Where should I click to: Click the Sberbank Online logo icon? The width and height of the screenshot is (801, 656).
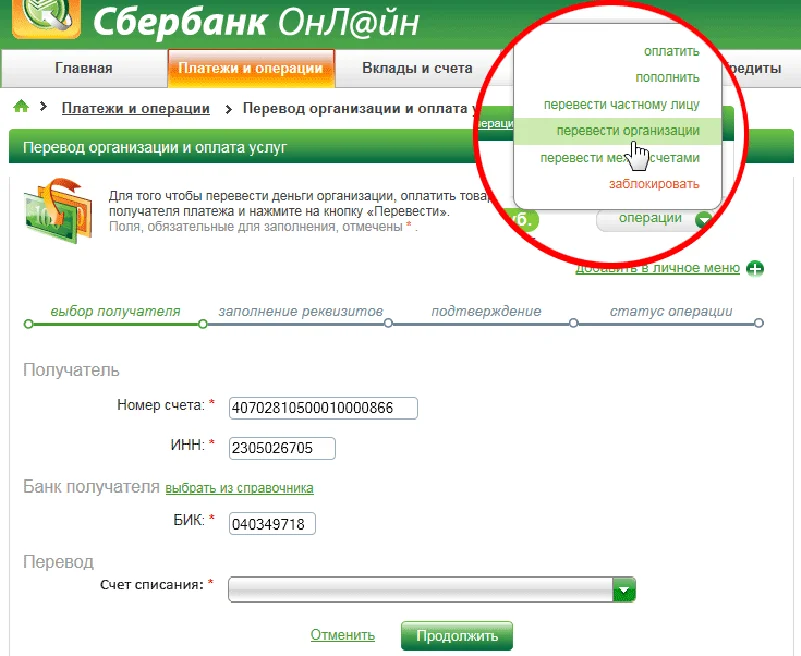[46, 18]
